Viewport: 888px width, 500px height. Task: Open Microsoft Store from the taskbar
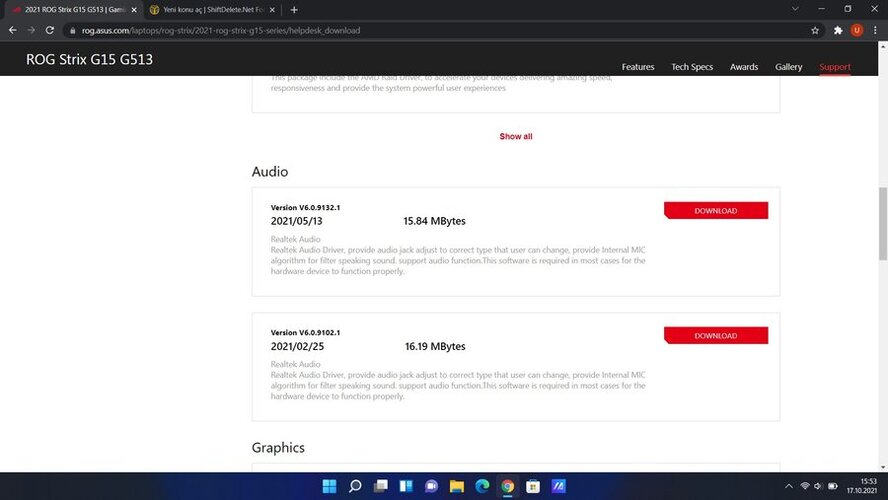533,486
